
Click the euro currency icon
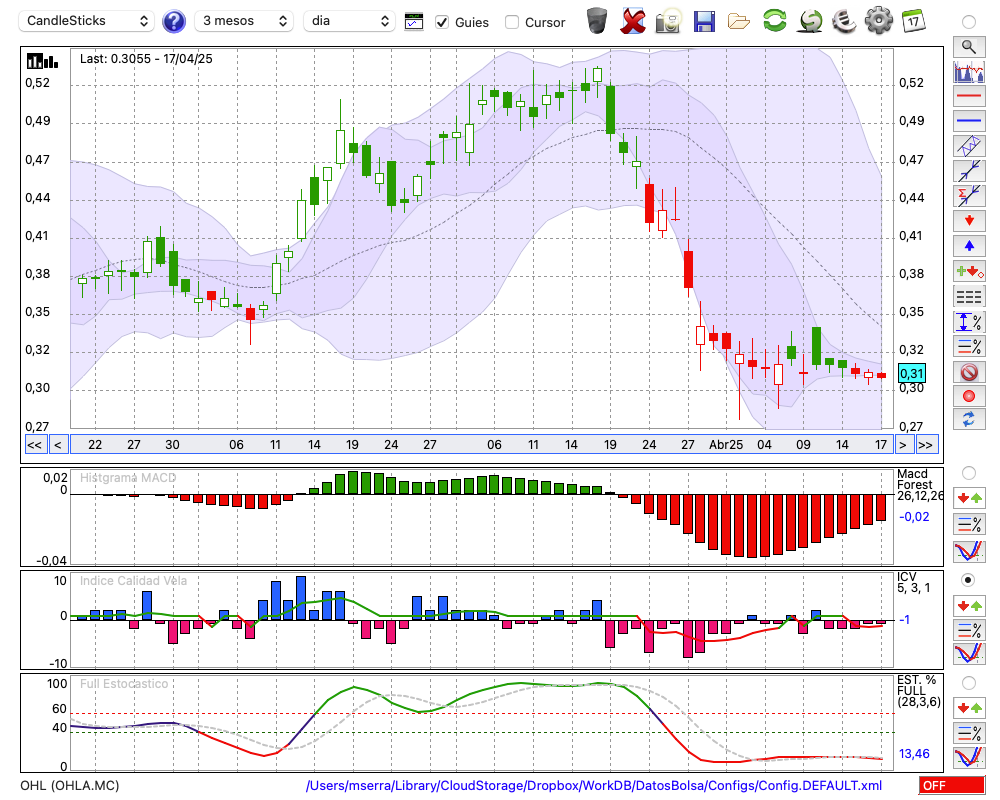point(844,21)
